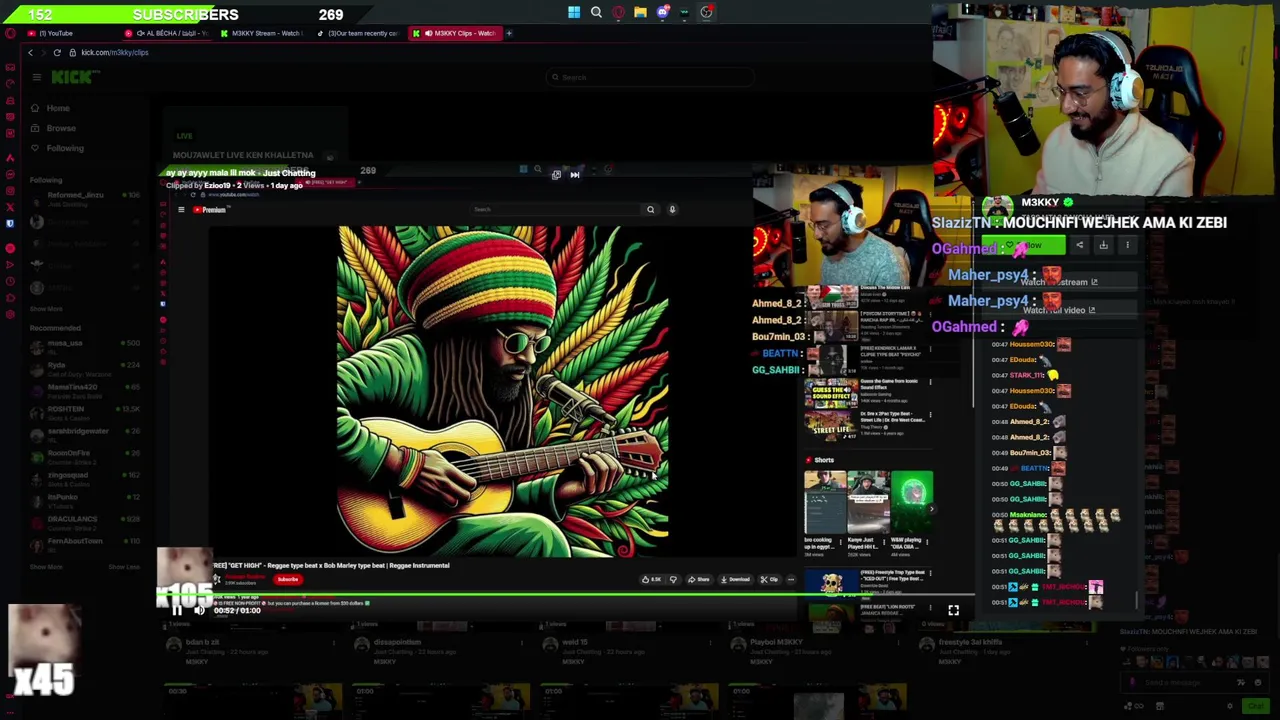Open the Street Life suggested video thumbnail
The width and height of the screenshot is (1280, 720).
pyautogui.click(x=831, y=424)
